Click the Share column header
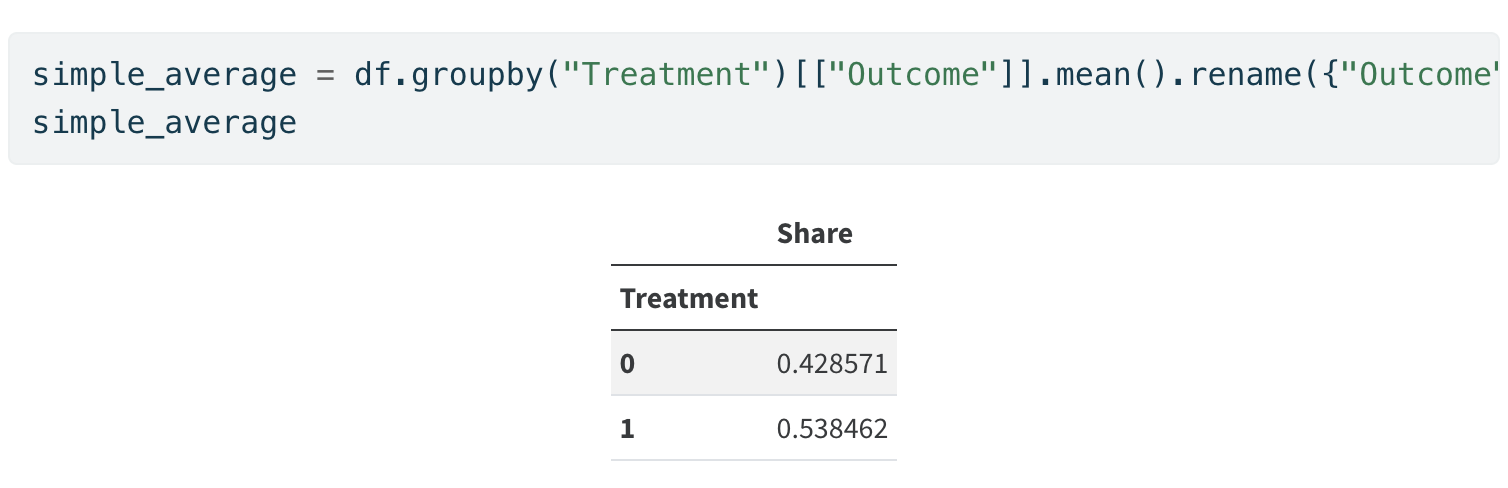The width and height of the screenshot is (1508, 488). [814, 234]
